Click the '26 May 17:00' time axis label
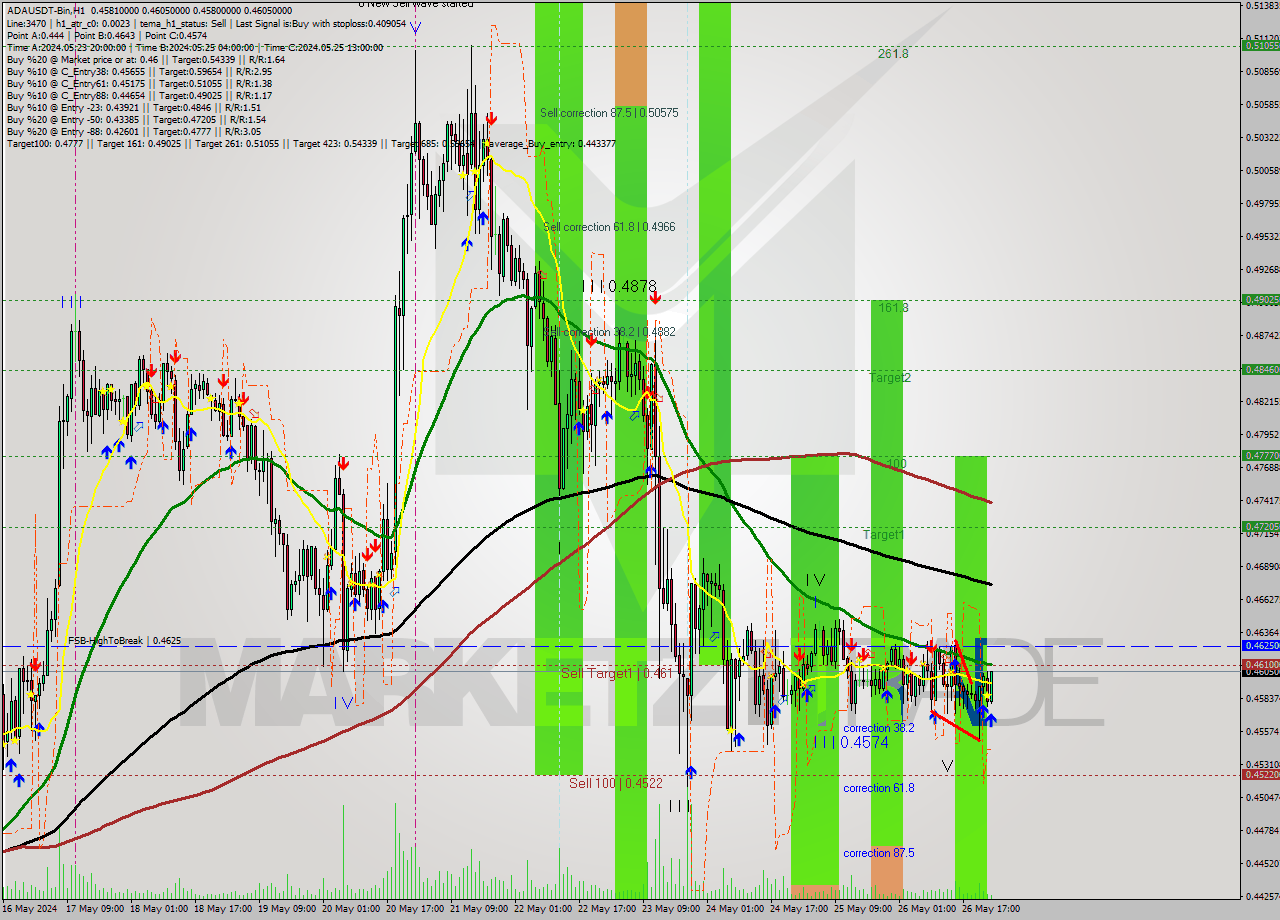 pyautogui.click(x=990, y=909)
